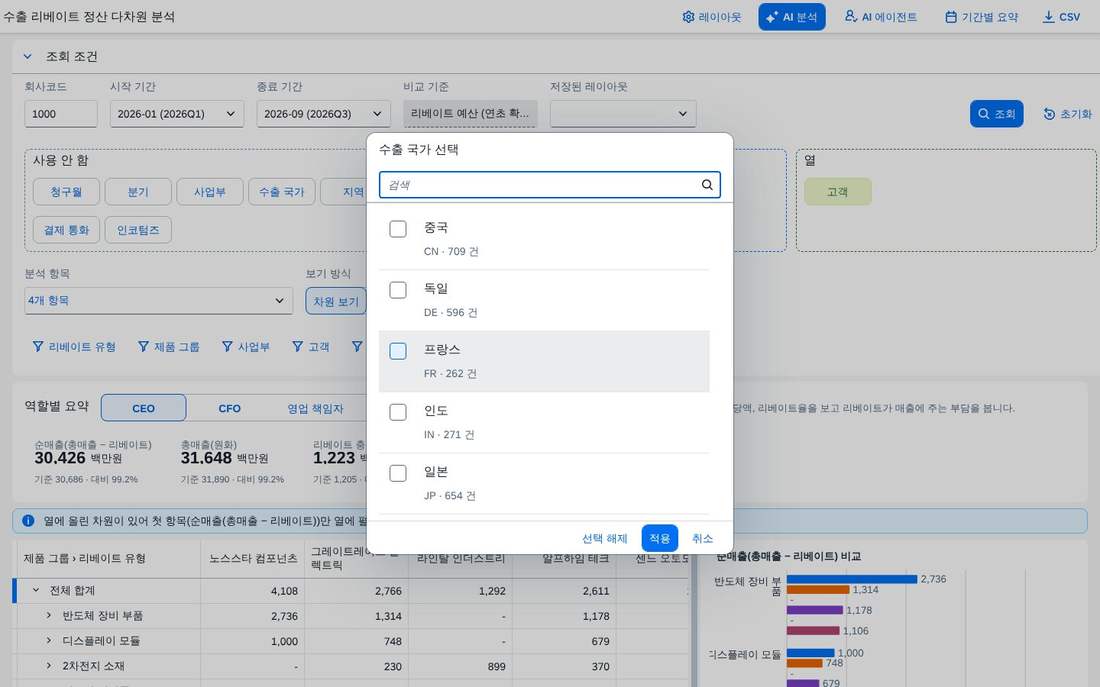The image size is (1100, 687).
Task: Download data with the CSV button
Action: pyautogui.click(x=1061, y=17)
